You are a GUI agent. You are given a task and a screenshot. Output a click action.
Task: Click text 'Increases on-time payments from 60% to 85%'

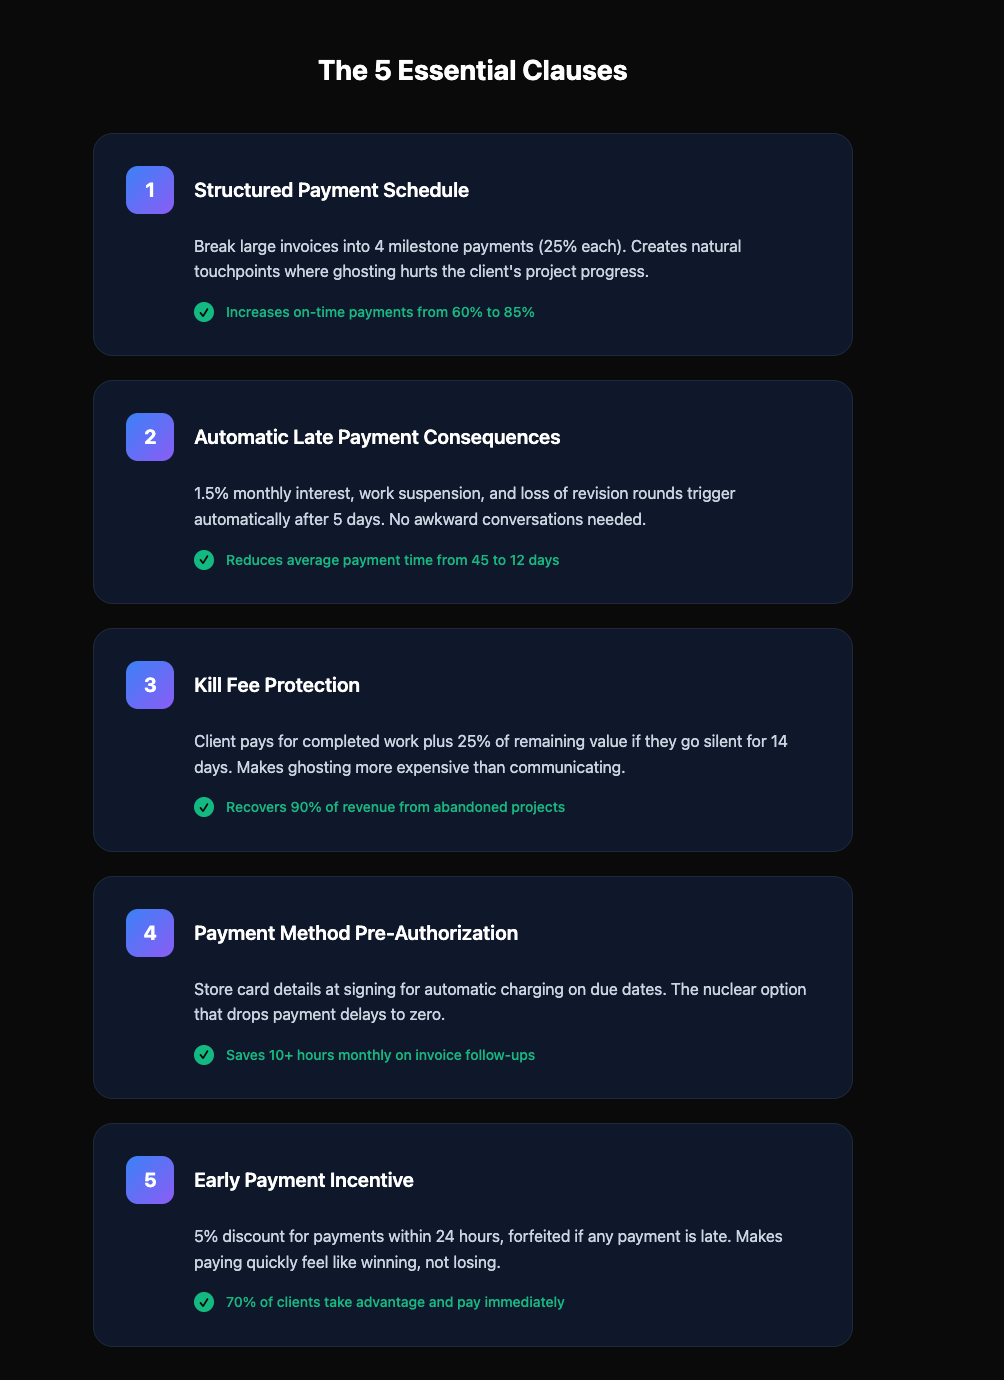[x=380, y=312]
